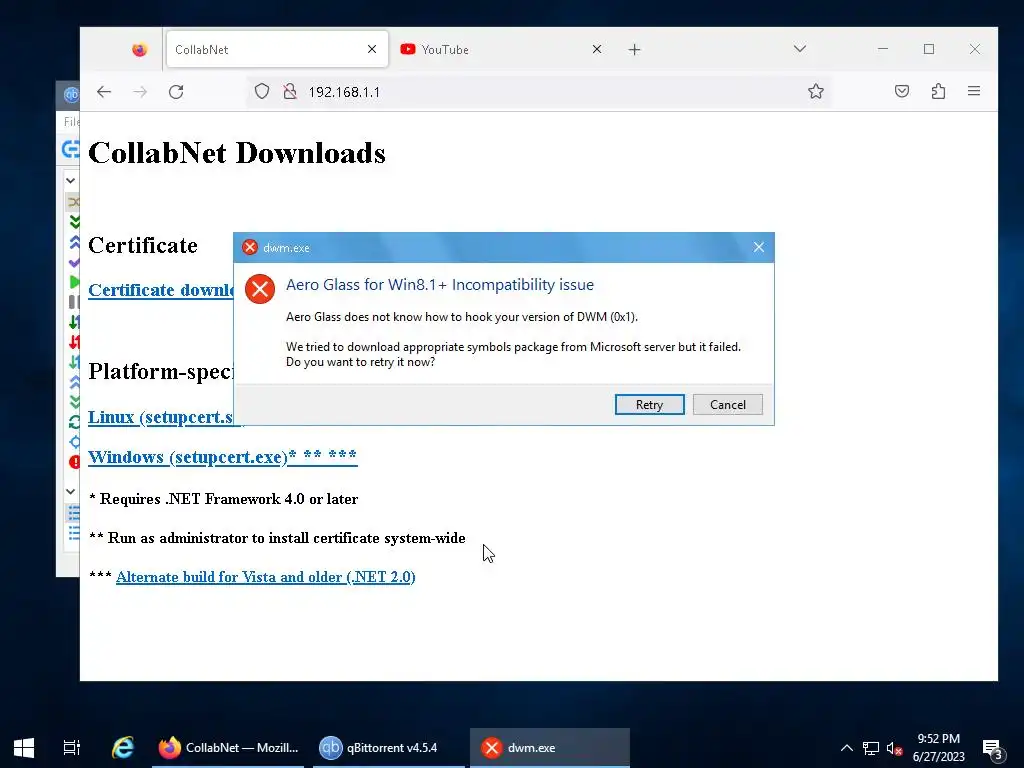Open the Linux (setupcert.sh) link

click(161, 417)
